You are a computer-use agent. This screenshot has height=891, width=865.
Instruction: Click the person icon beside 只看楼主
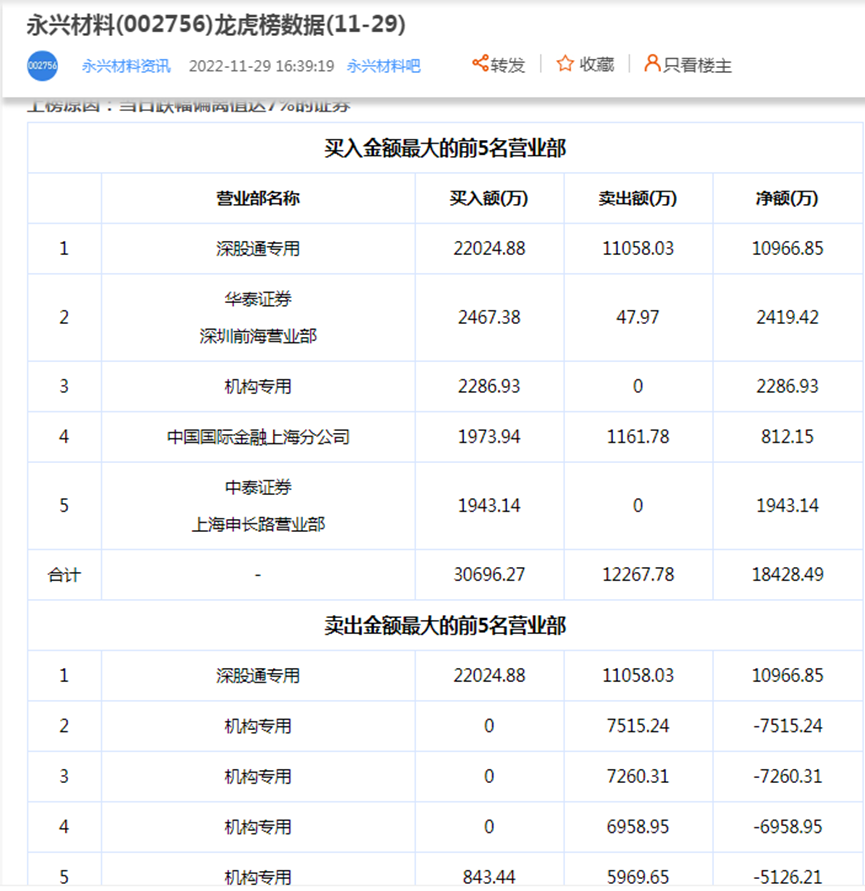pyautogui.click(x=652, y=63)
